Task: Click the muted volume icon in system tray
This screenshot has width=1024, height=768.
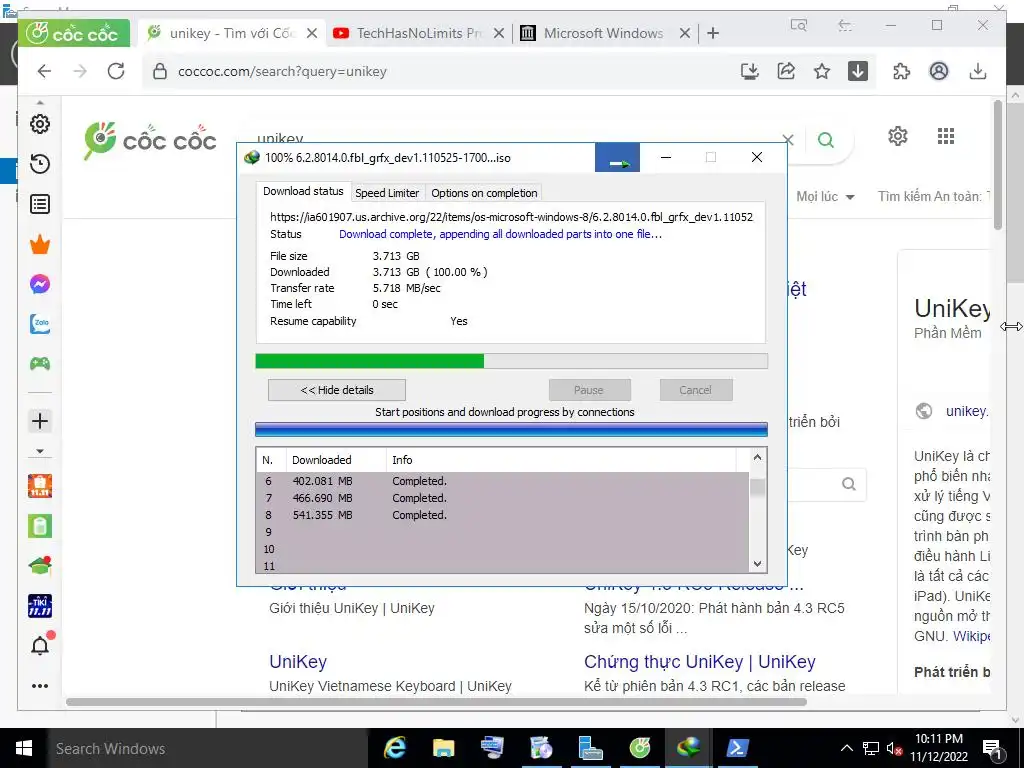Action: coord(894,748)
